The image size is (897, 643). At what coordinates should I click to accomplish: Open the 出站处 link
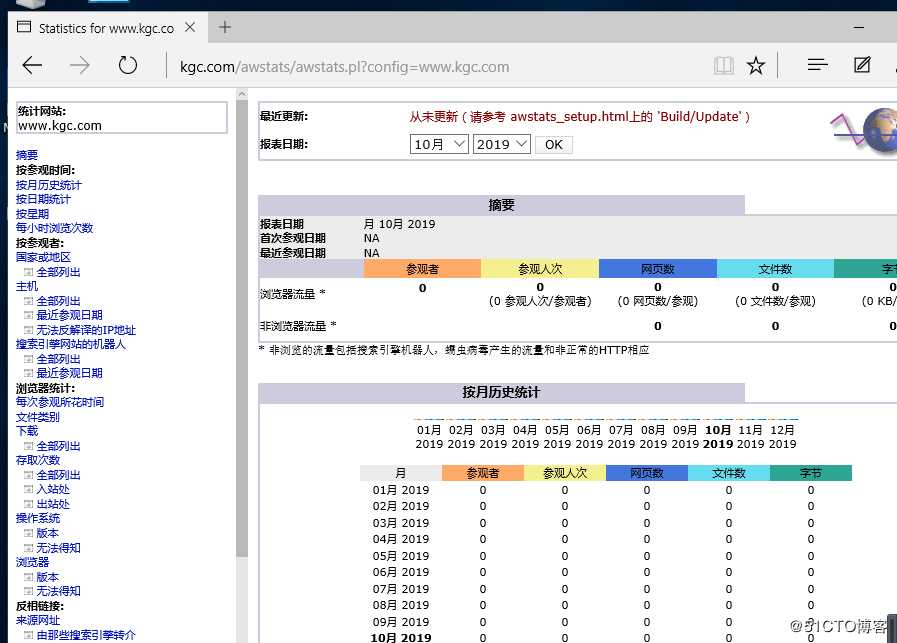tap(53, 504)
